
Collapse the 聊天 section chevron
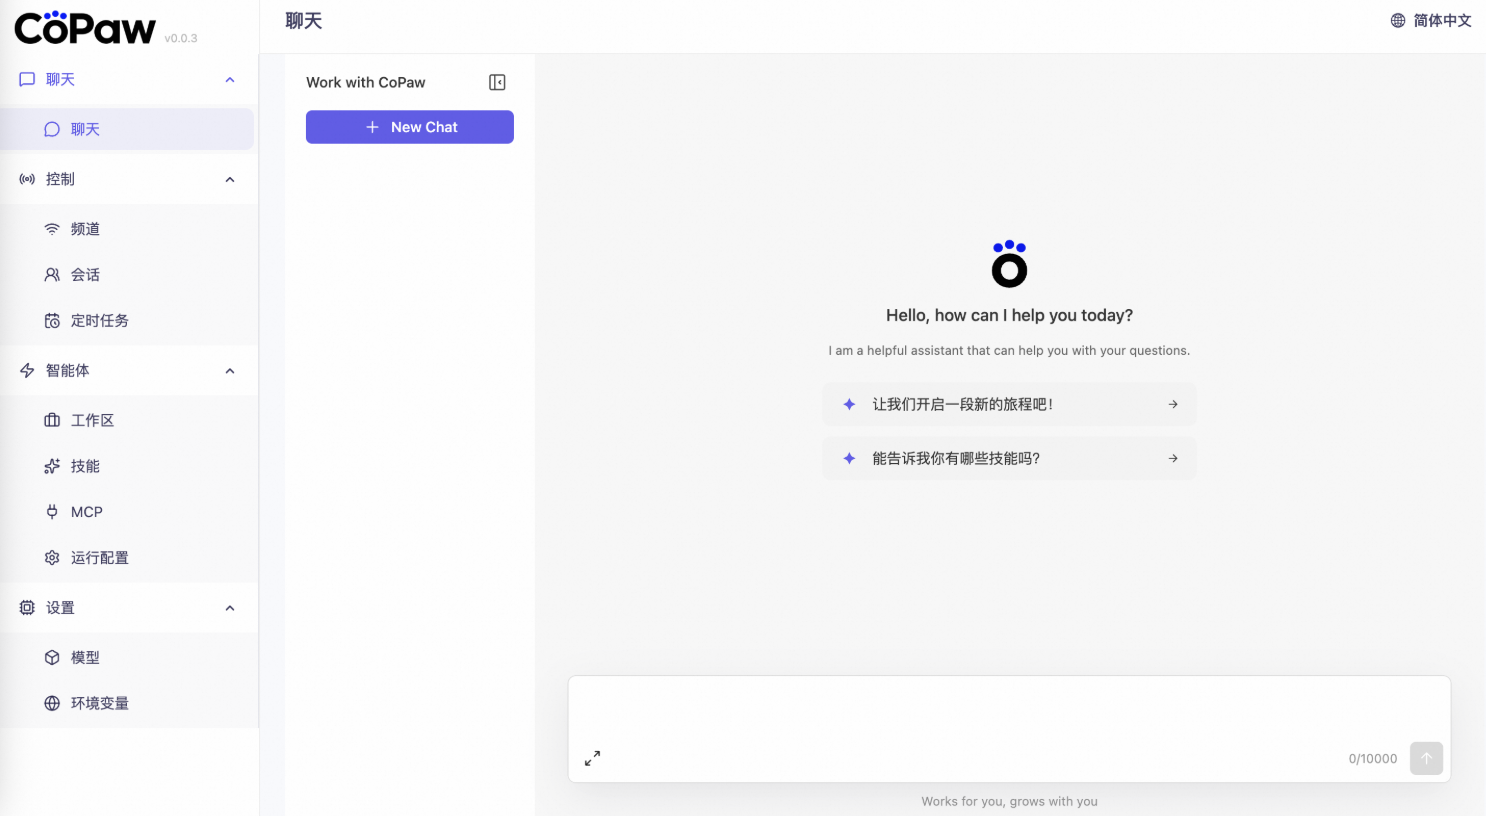coord(230,79)
